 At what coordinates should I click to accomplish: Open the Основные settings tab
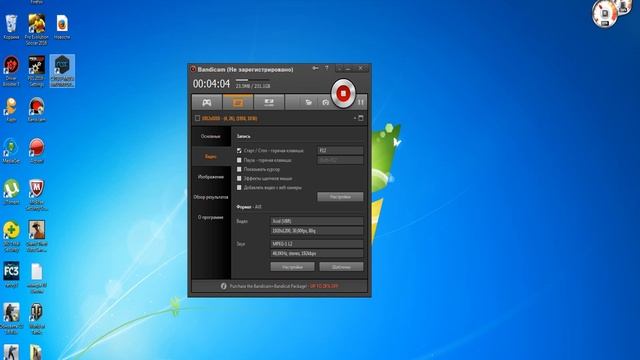[211, 136]
